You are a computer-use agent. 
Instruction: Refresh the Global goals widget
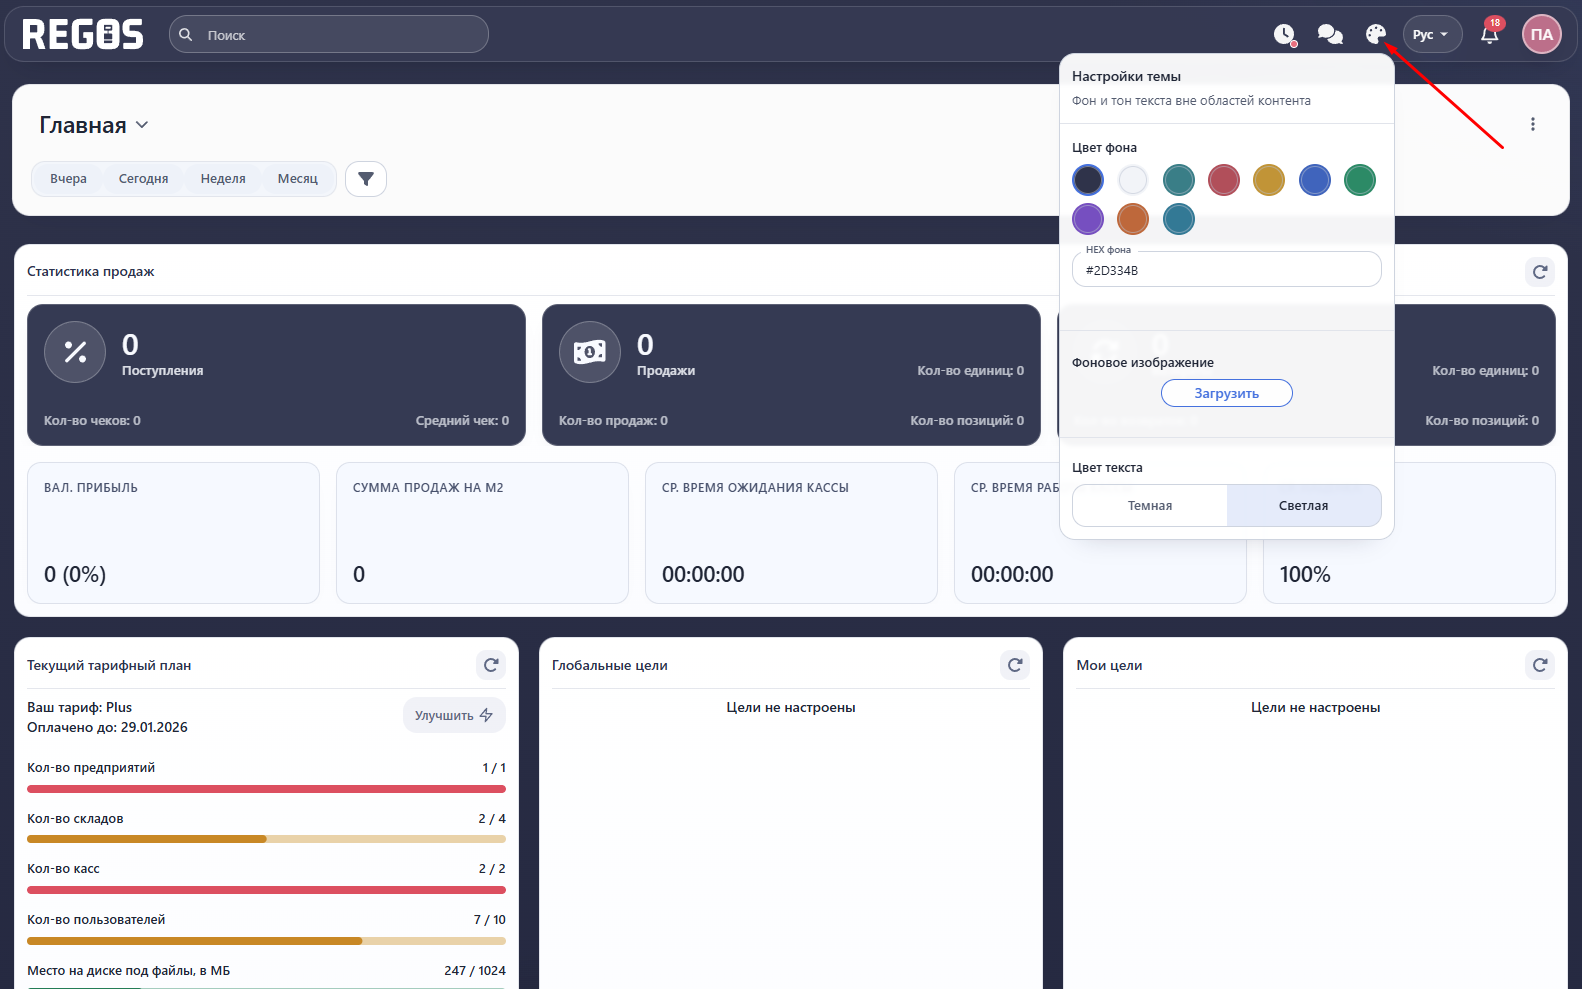click(x=1015, y=665)
